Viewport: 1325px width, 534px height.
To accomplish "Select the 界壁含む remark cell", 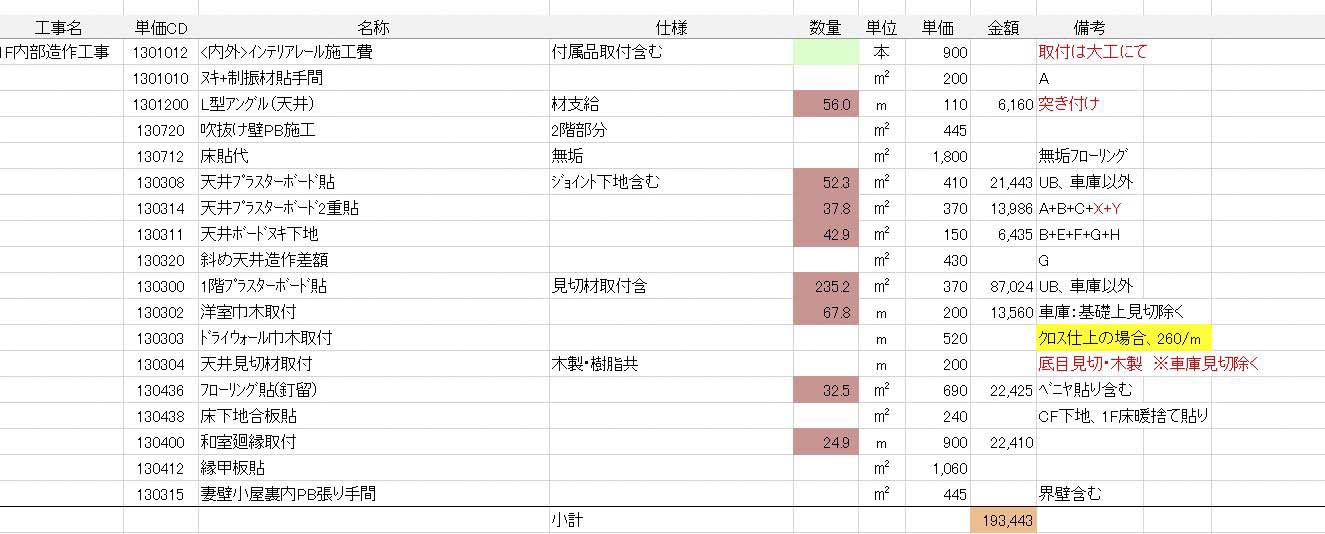I will (x=1090, y=494).
